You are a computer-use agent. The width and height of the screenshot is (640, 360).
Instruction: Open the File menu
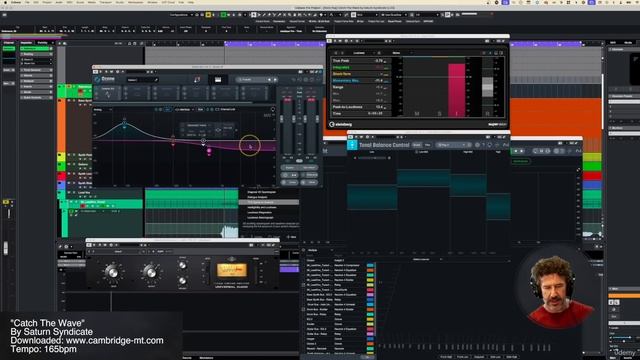(x=27, y=2)
